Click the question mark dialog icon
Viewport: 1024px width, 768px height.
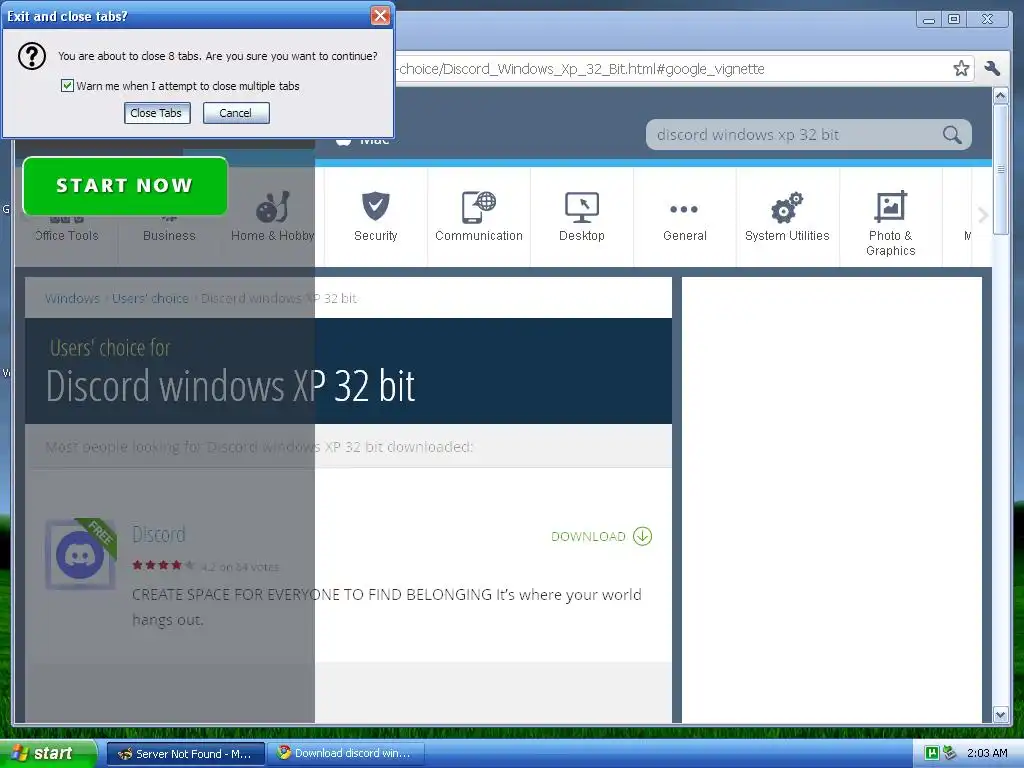click(x=31, y=56)
